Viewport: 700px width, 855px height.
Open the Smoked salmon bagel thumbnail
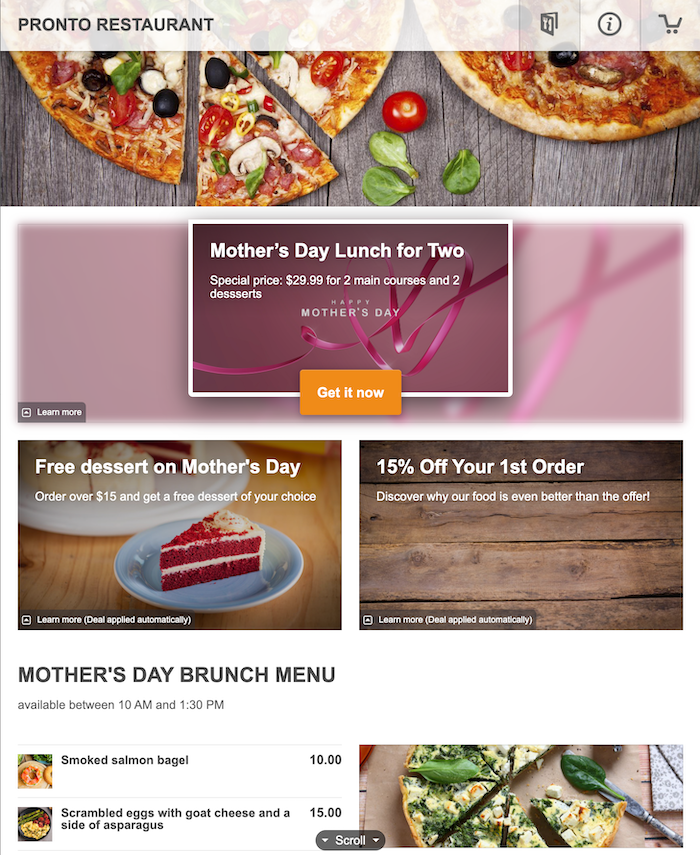[35, 771]
